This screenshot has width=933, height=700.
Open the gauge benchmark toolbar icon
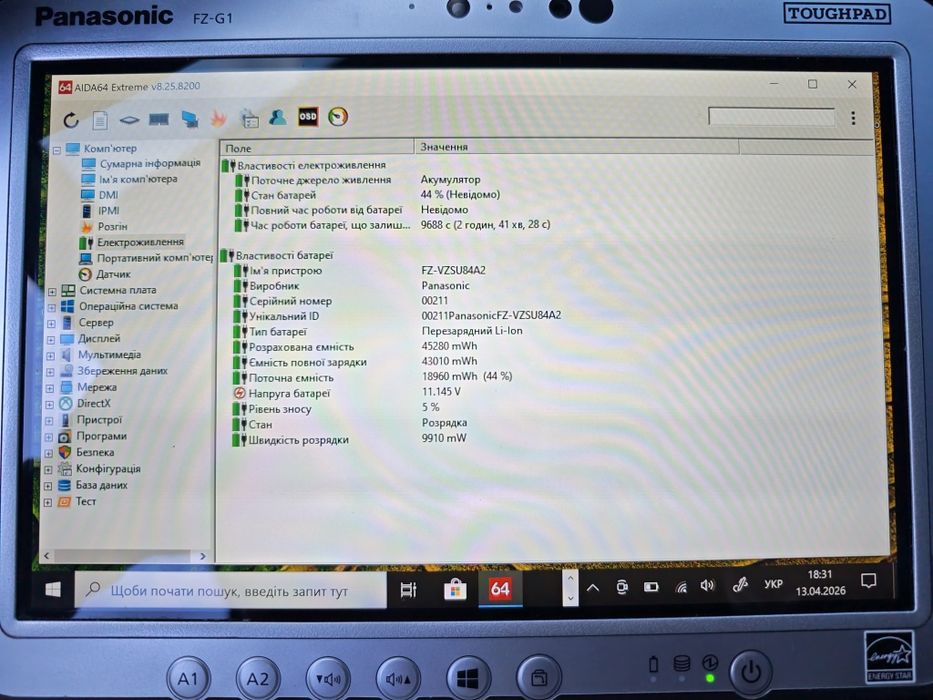(338, 116)
